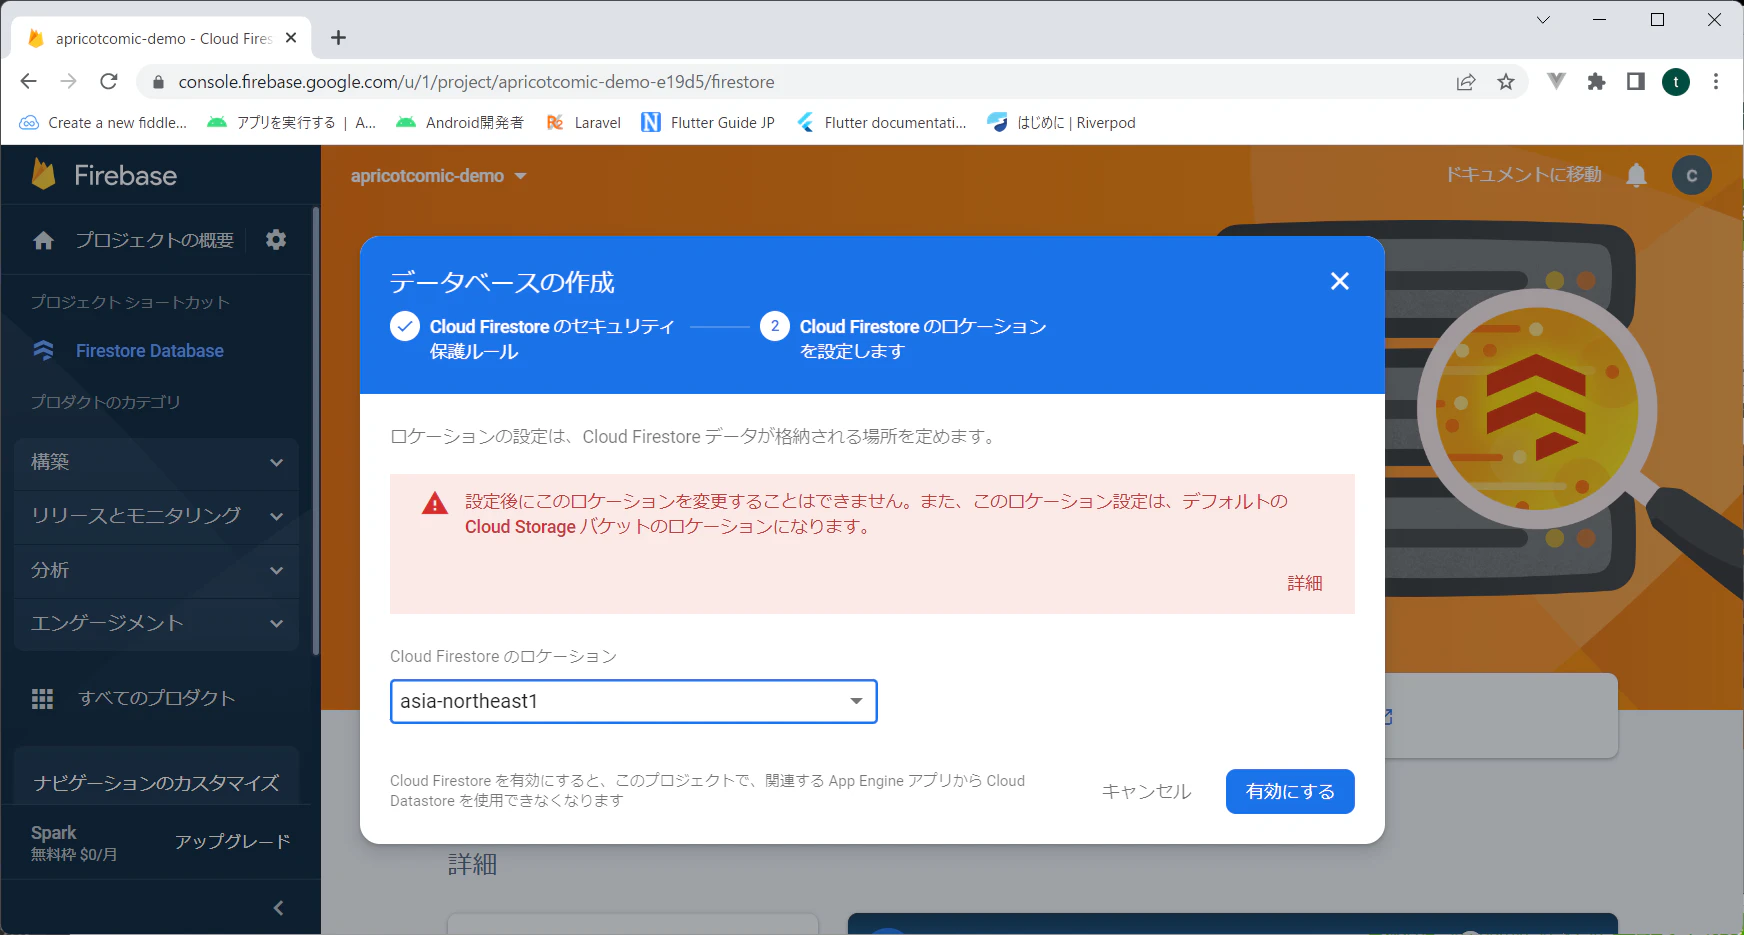Open project settings gear icon
The width and height of the screenshot is (1744, 935).
(276, 240)
